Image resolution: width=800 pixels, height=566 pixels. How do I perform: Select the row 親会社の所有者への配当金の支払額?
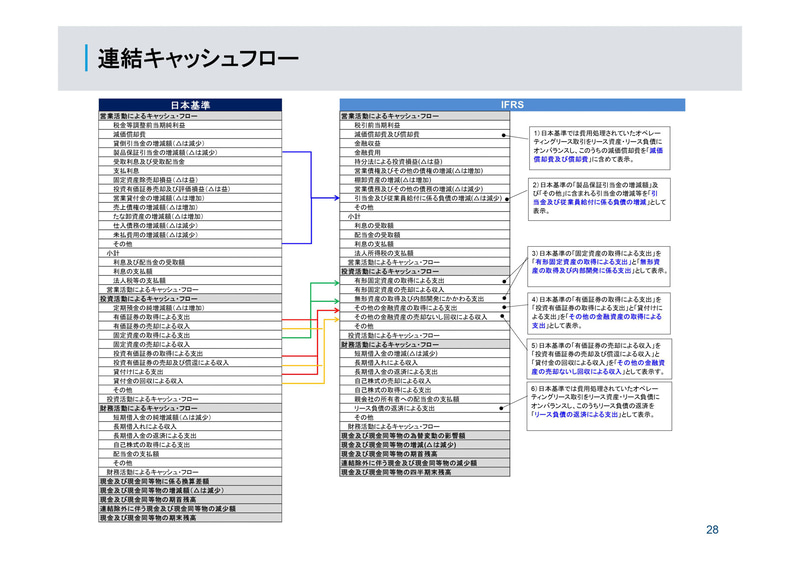424,399
